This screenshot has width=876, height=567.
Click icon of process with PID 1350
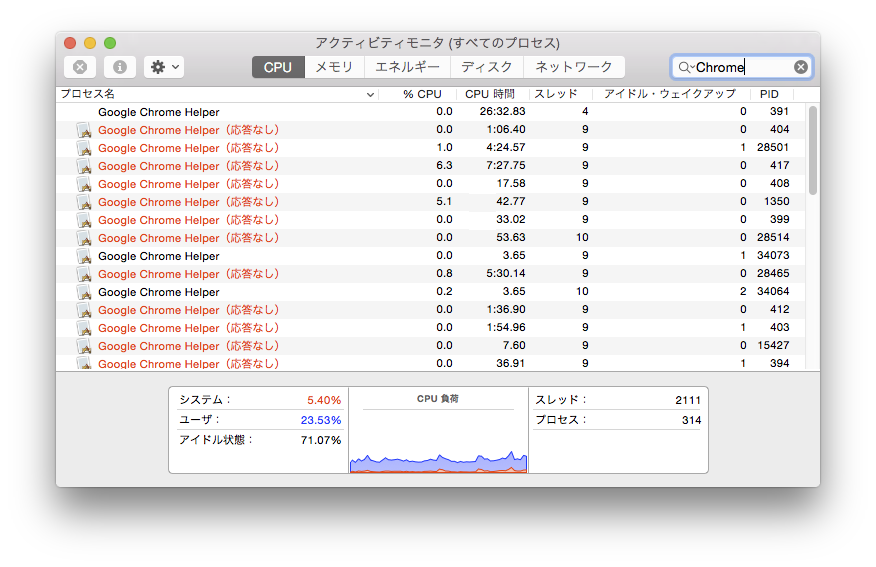[x=84, y=202]
